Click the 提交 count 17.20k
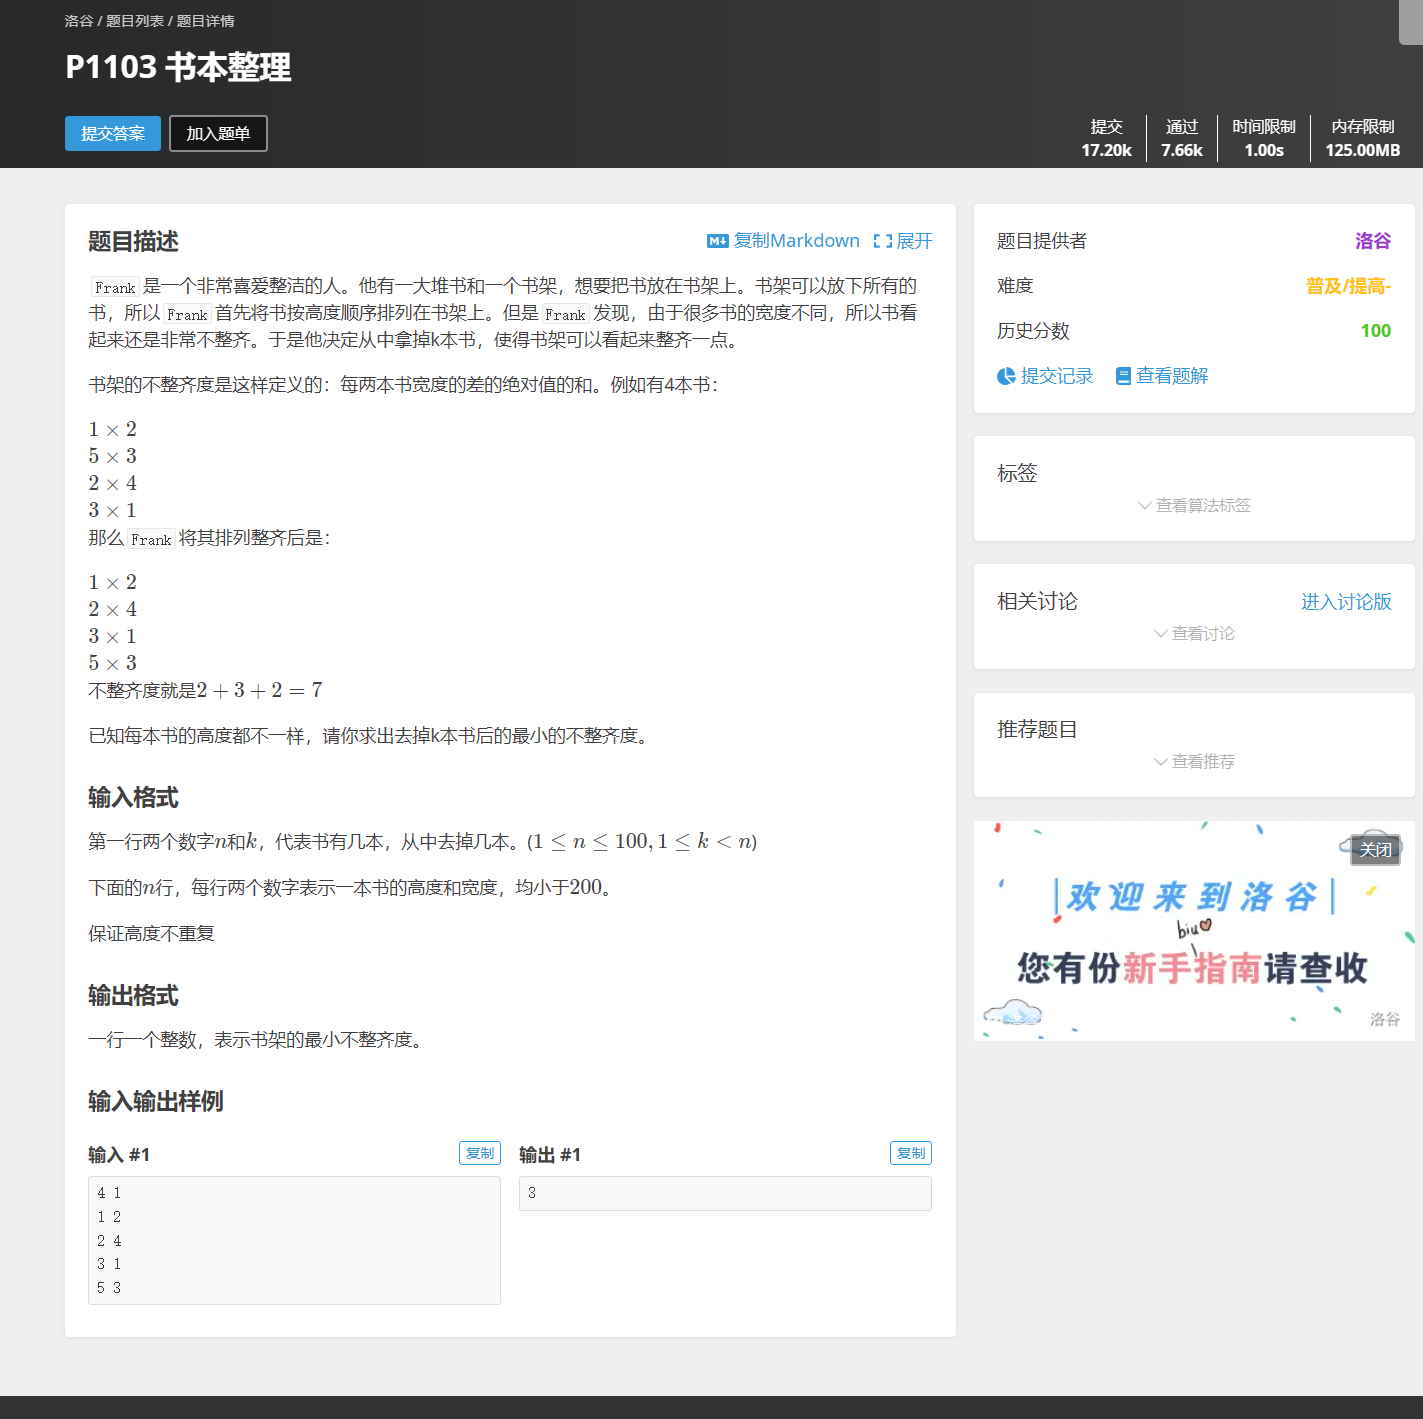The height and width of the screenshot is (1419, 1423). pos(1106,150)
